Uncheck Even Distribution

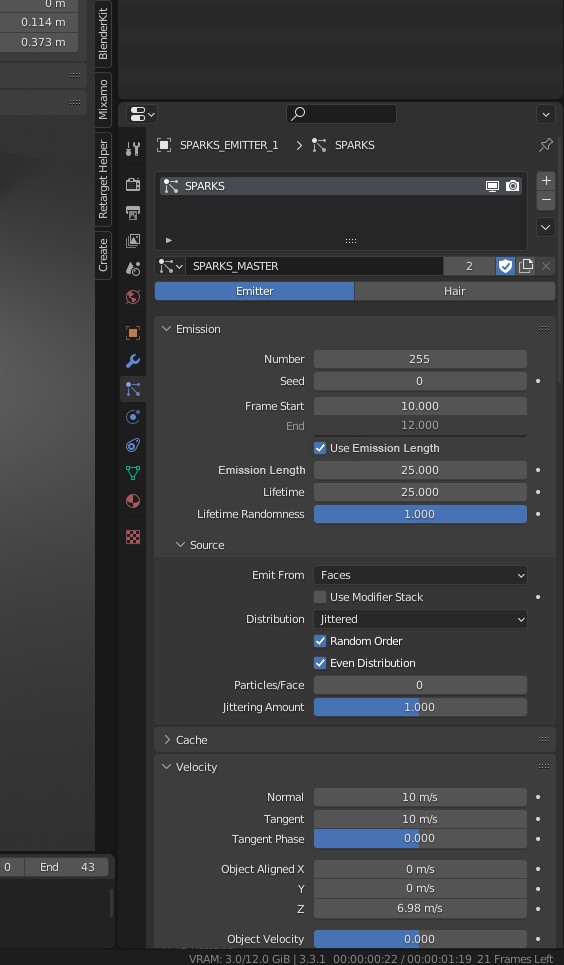[320, 663]
